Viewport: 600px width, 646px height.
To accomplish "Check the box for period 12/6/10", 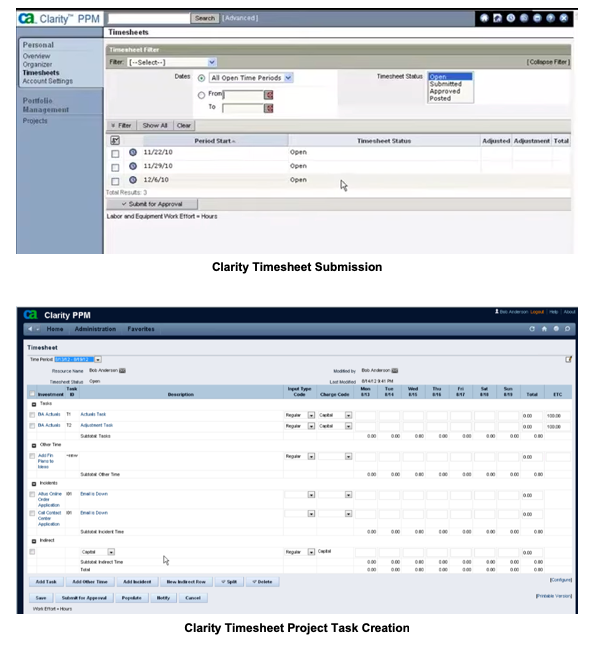I will (x=115, y=181).
